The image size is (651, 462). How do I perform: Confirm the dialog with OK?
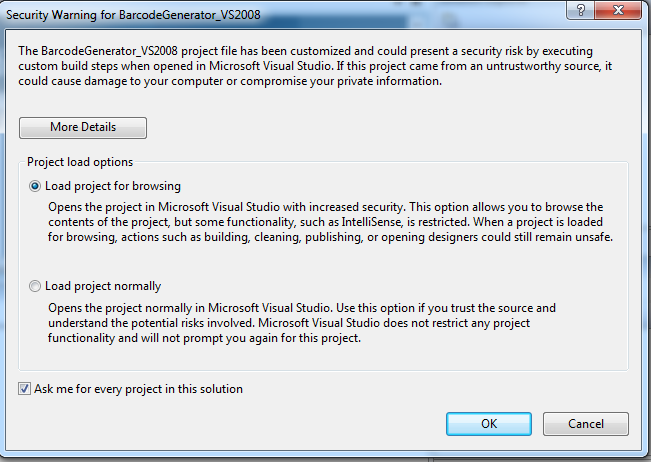(x=488, y=423)
